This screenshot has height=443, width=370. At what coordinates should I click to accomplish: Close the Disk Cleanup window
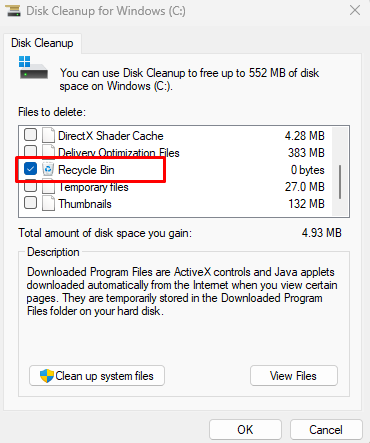coord(355,10)
